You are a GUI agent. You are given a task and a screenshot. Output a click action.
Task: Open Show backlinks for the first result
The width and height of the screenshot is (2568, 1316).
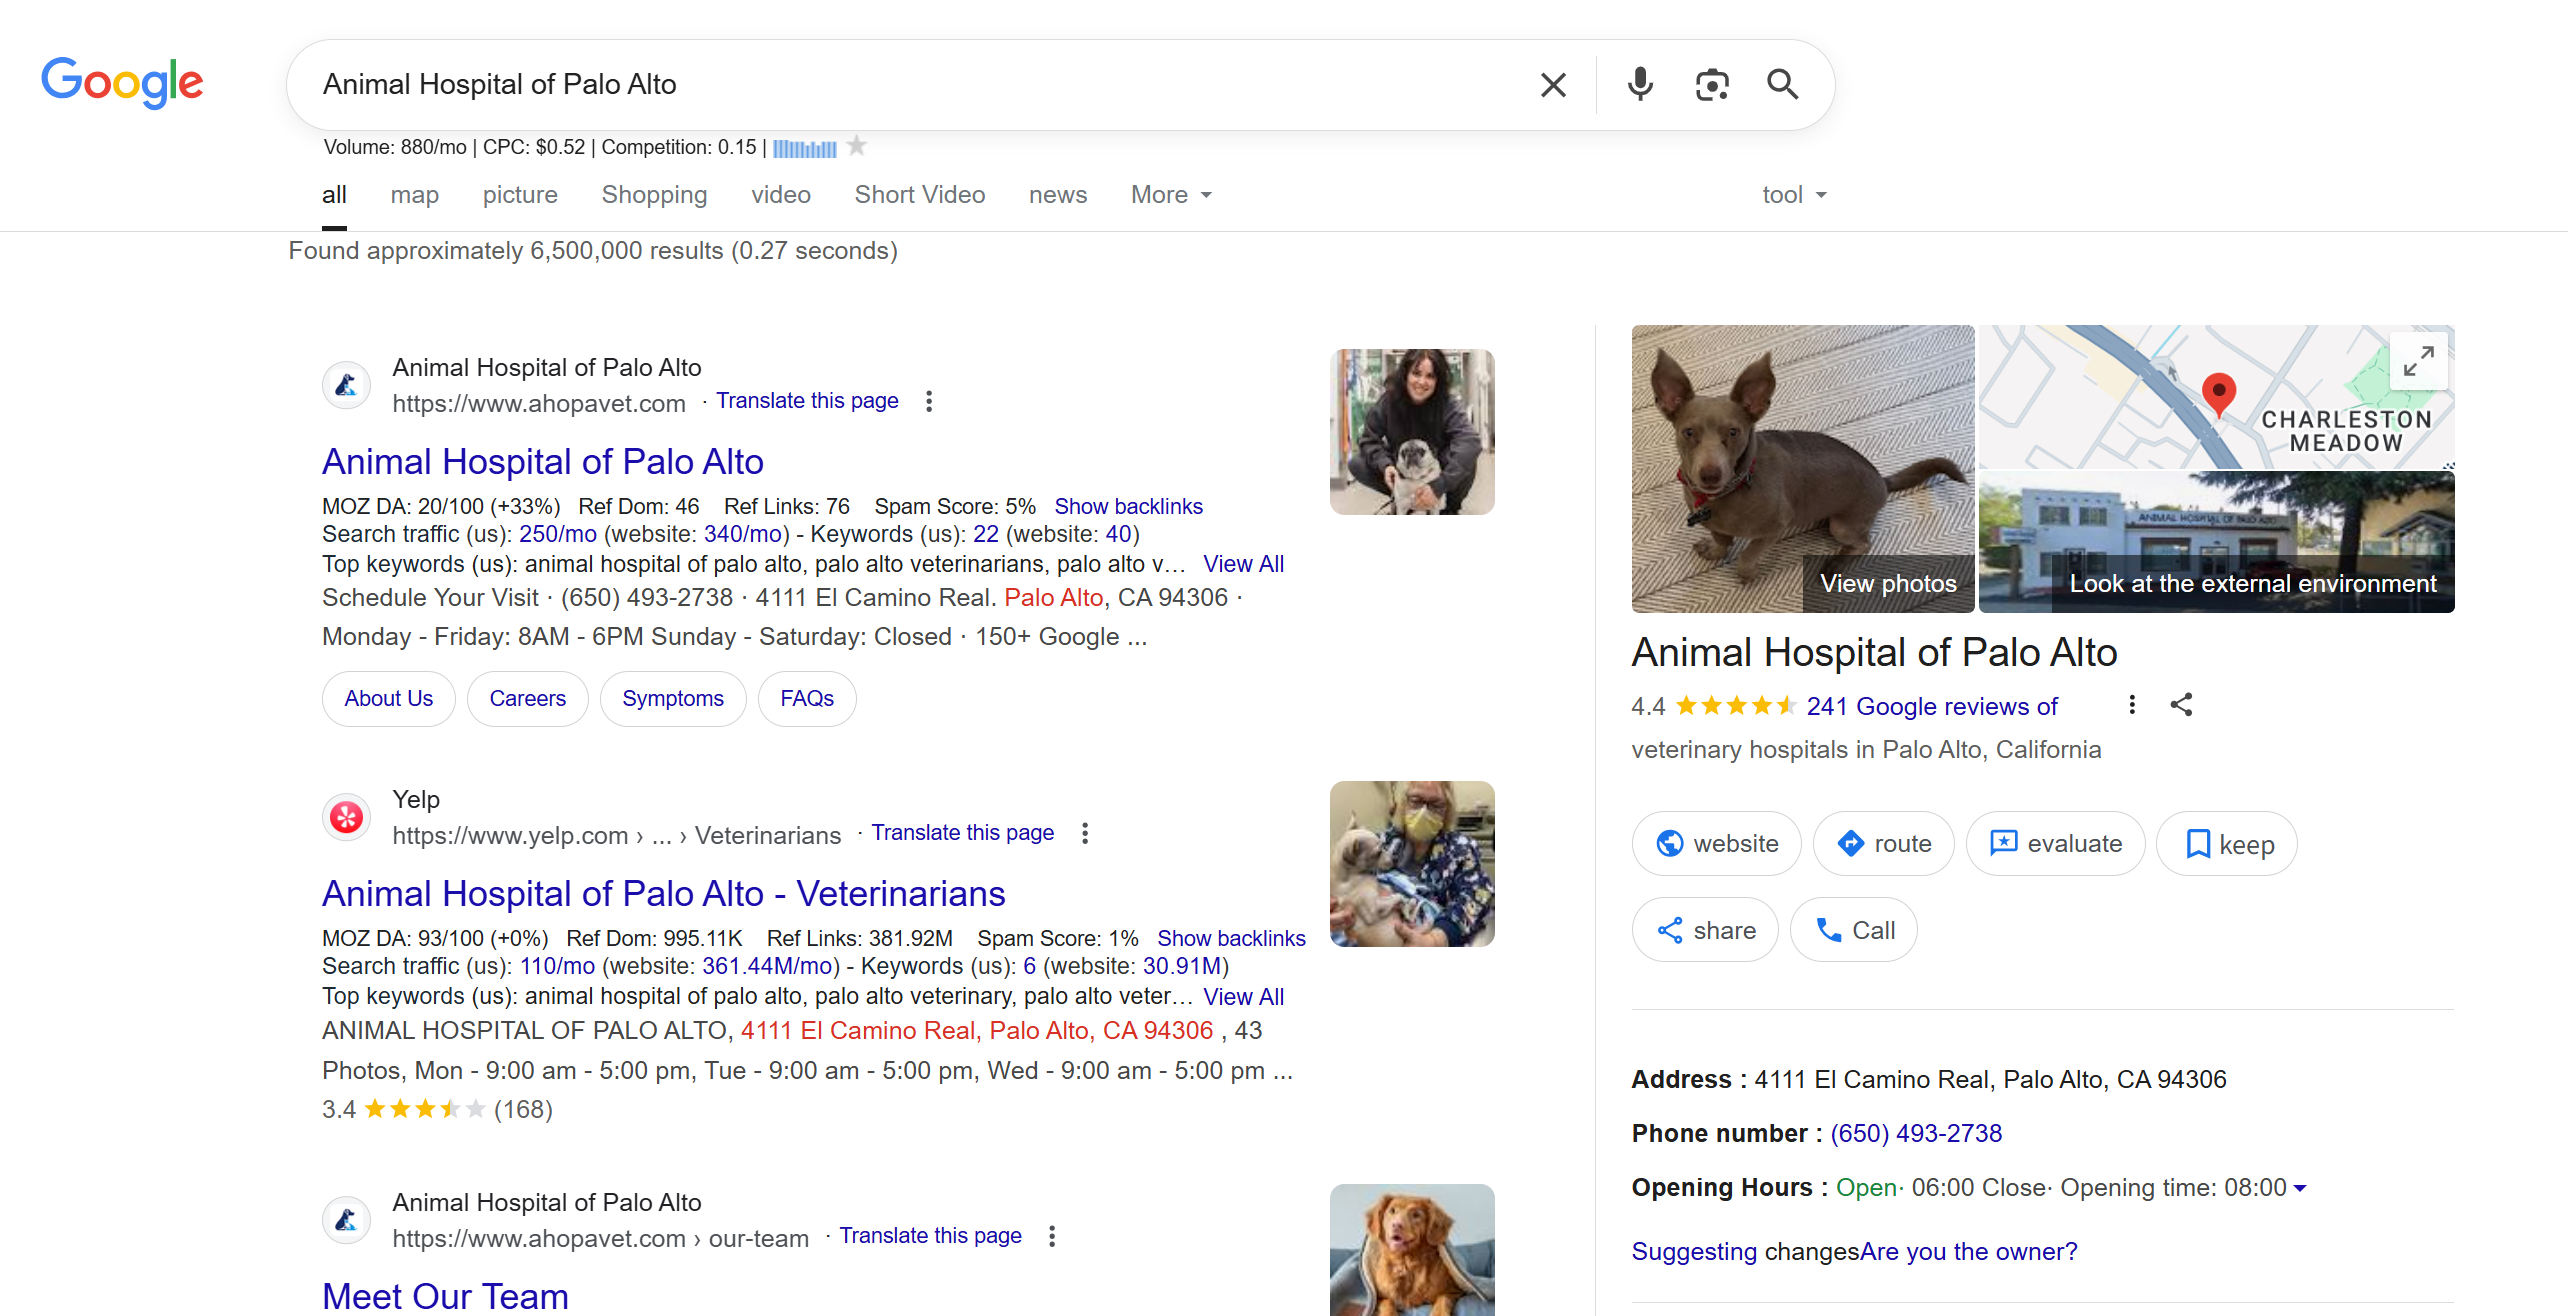[x=1129, y=506]
